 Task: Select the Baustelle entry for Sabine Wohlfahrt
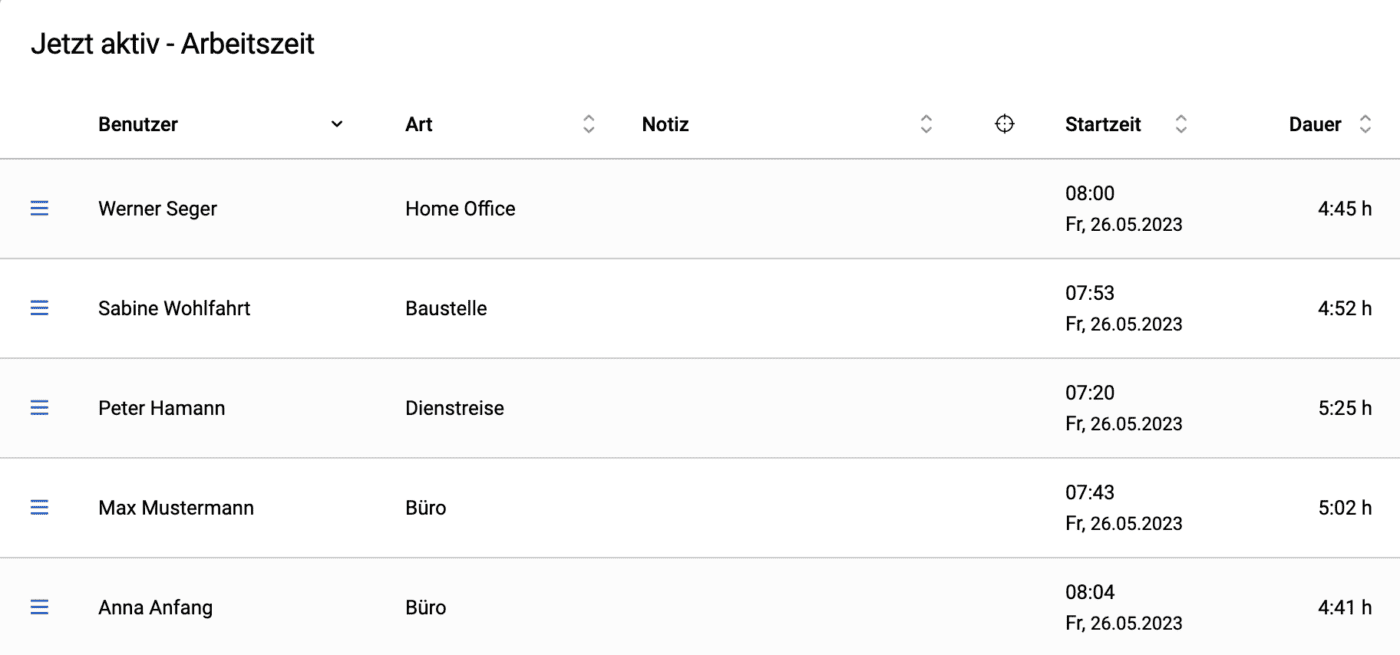(446, 309)
